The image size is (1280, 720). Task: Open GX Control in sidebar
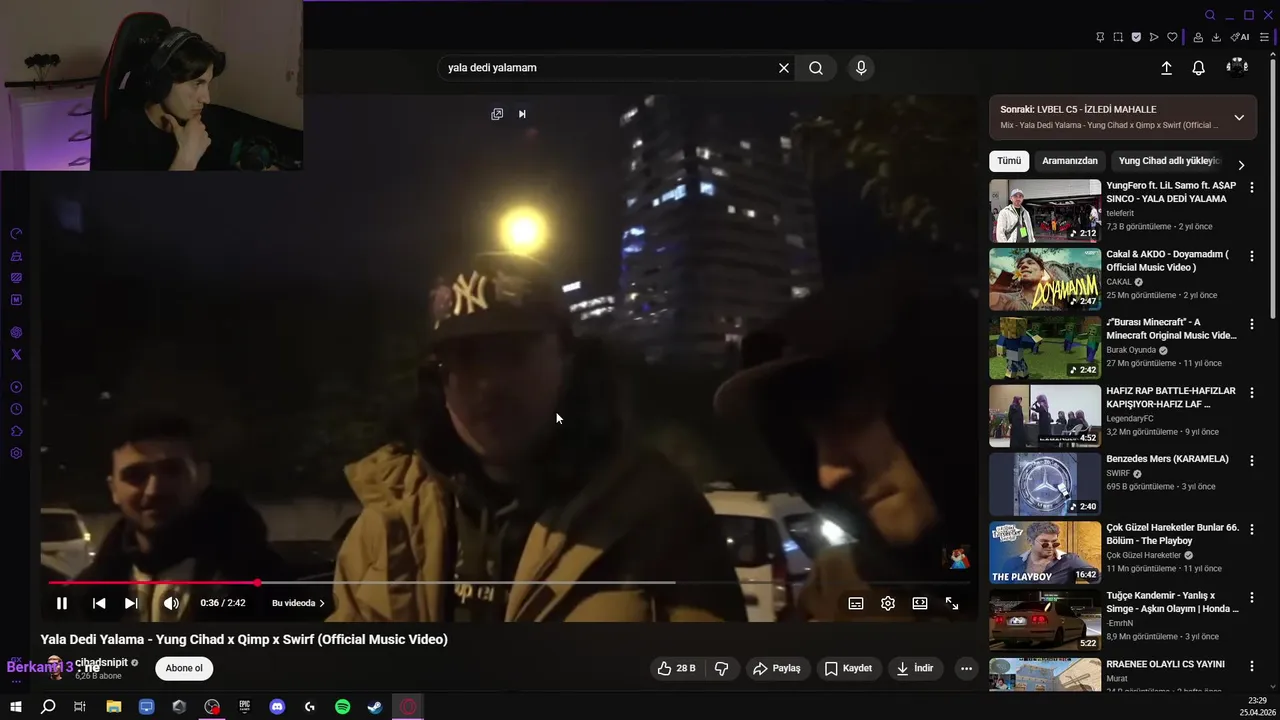pyautogui.click(x=16, y=234)
